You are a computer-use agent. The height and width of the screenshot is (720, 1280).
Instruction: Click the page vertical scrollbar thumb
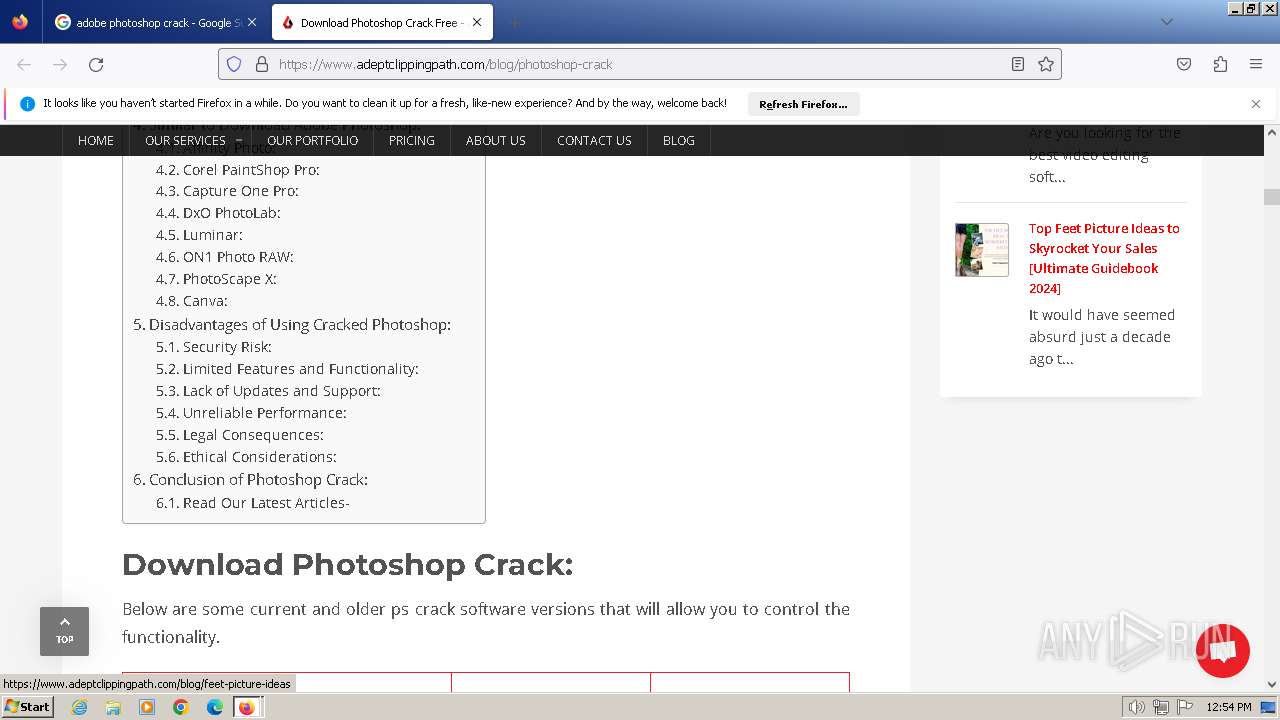(1272, 197)
